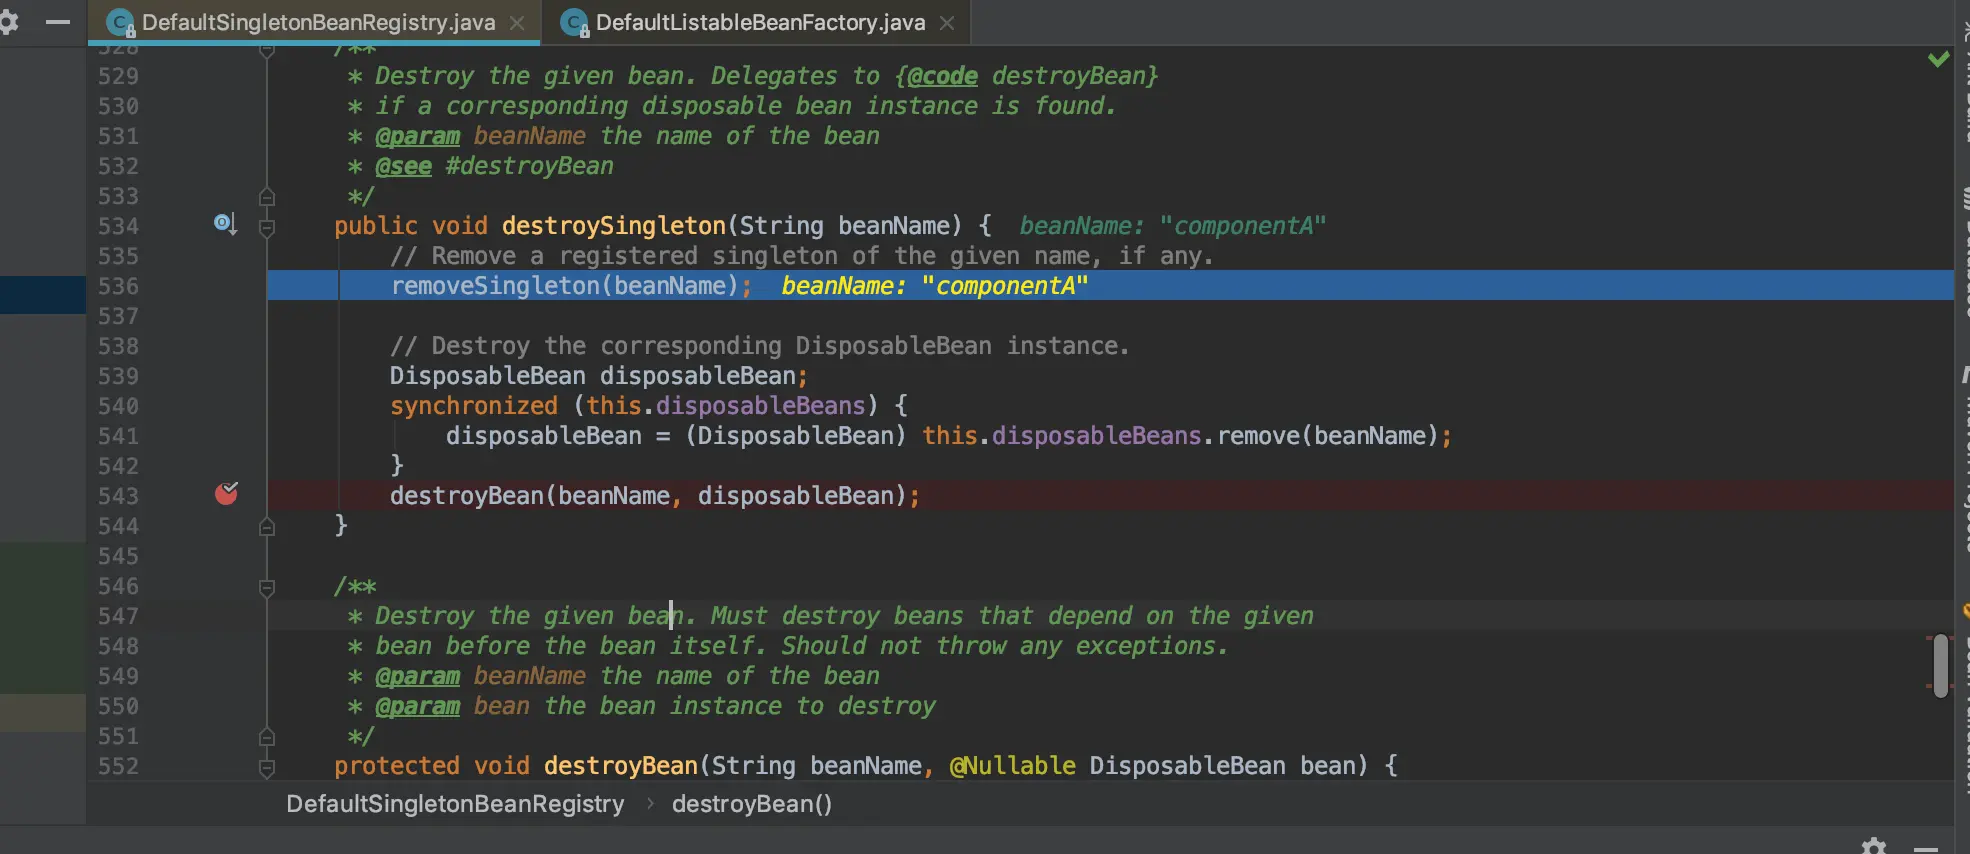The image size is (1970, 854).
Task: Click @param tag on line 531
Action: [x=417, y=136]
